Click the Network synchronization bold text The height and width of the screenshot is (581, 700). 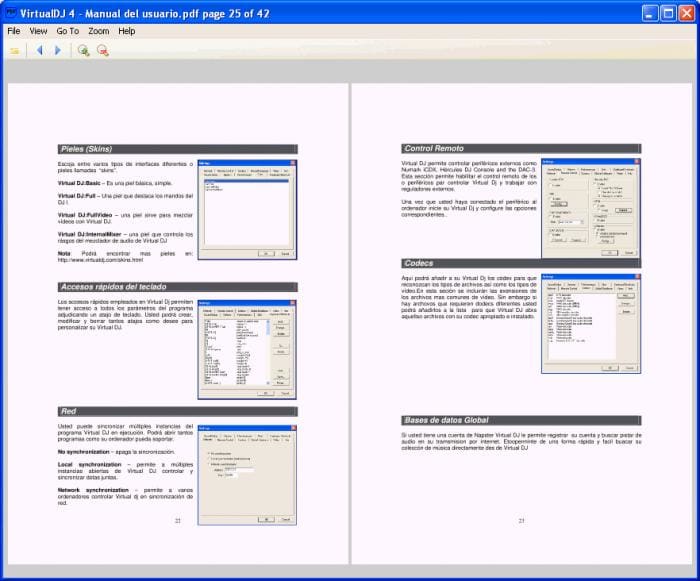[x=93, y=490]
